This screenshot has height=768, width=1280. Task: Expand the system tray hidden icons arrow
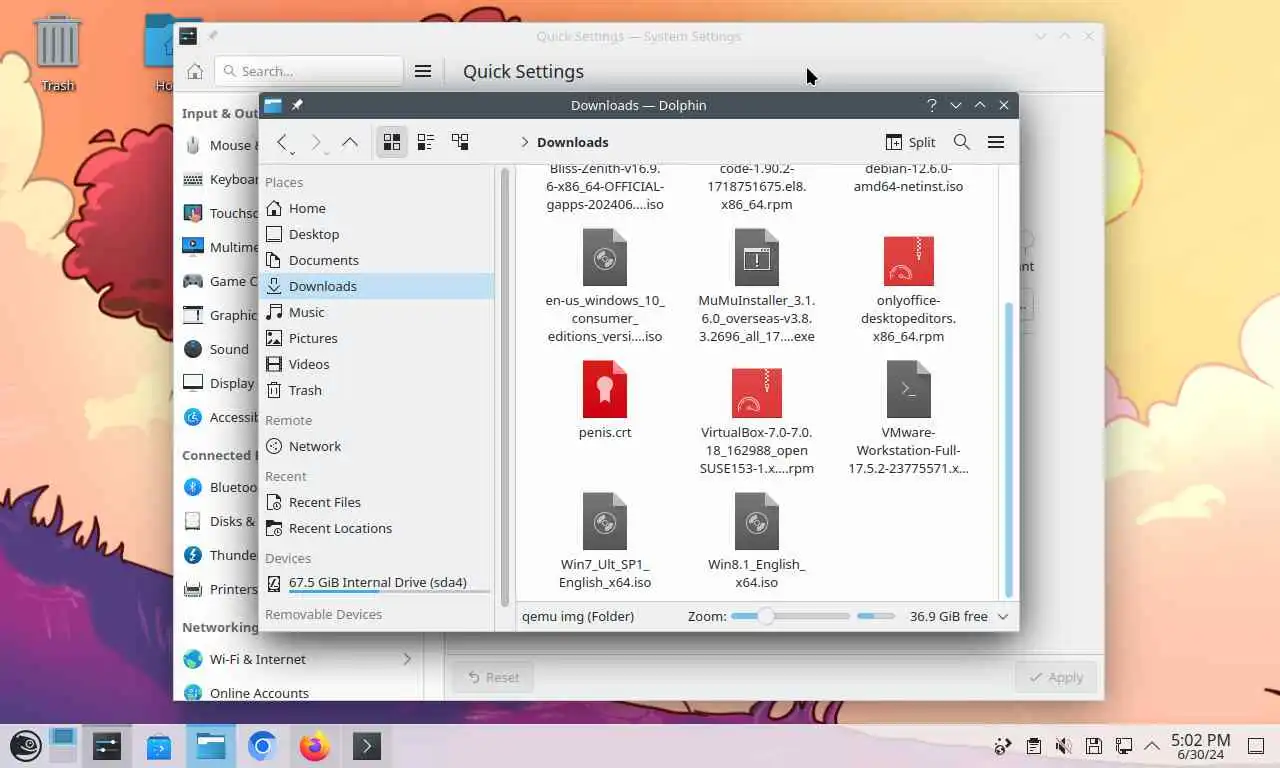(1152, 745)
